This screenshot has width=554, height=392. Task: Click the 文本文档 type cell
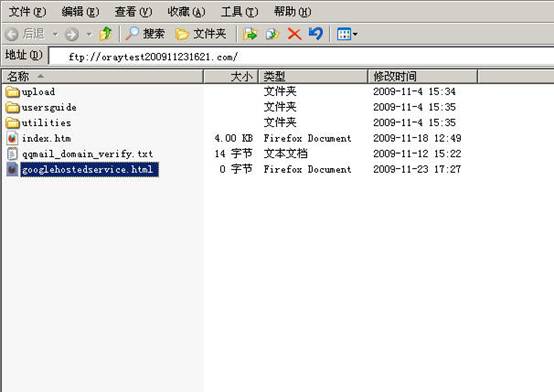(x=285, y=154)
